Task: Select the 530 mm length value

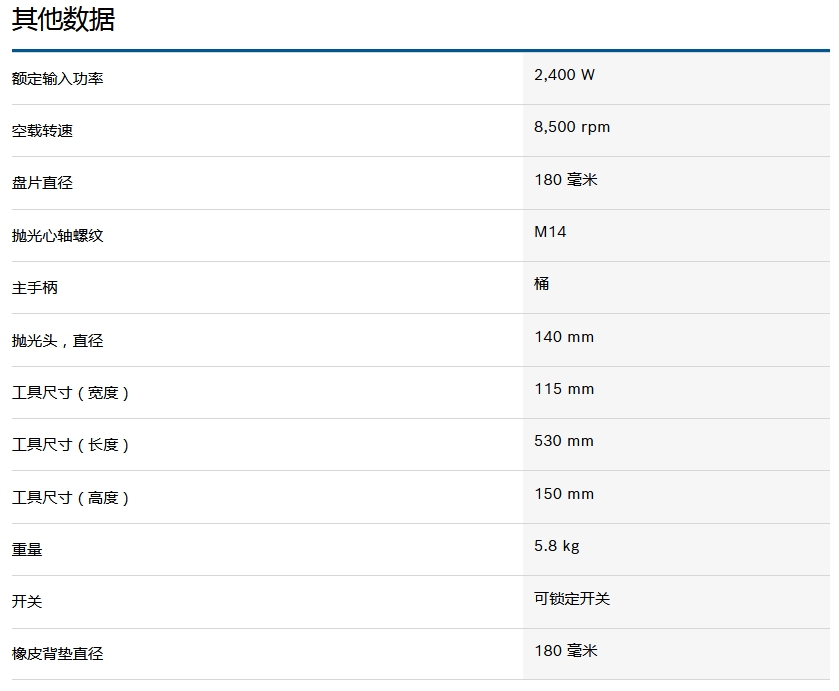Action: pyautogui.click(x=564, y=441)
